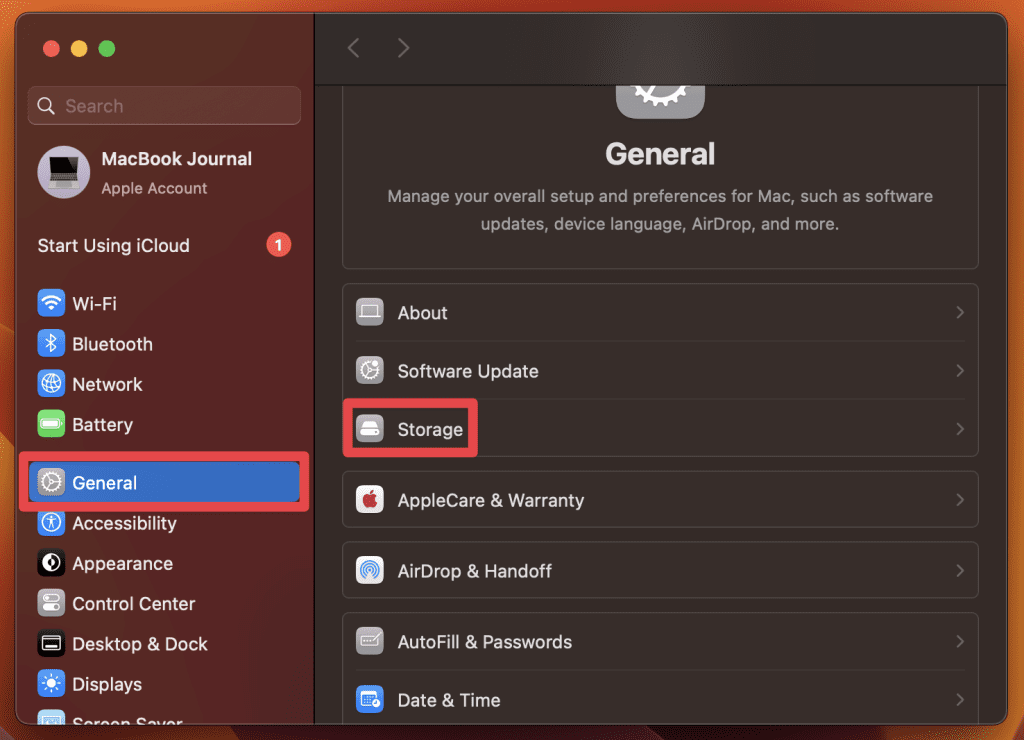Click Start Using iCloud
Screen dimensions: 1024x740
coord(164,245)
